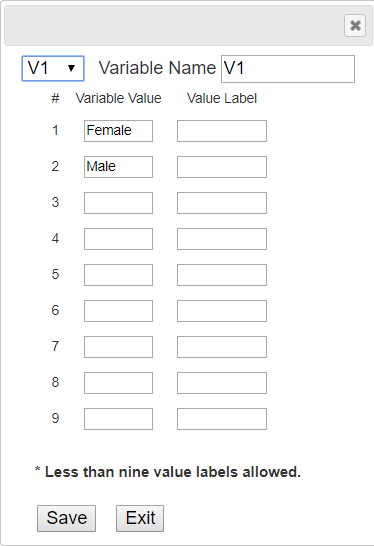The image size is (374, 546).
Task: Click the Value Label field in row 2
Action: 222,167
